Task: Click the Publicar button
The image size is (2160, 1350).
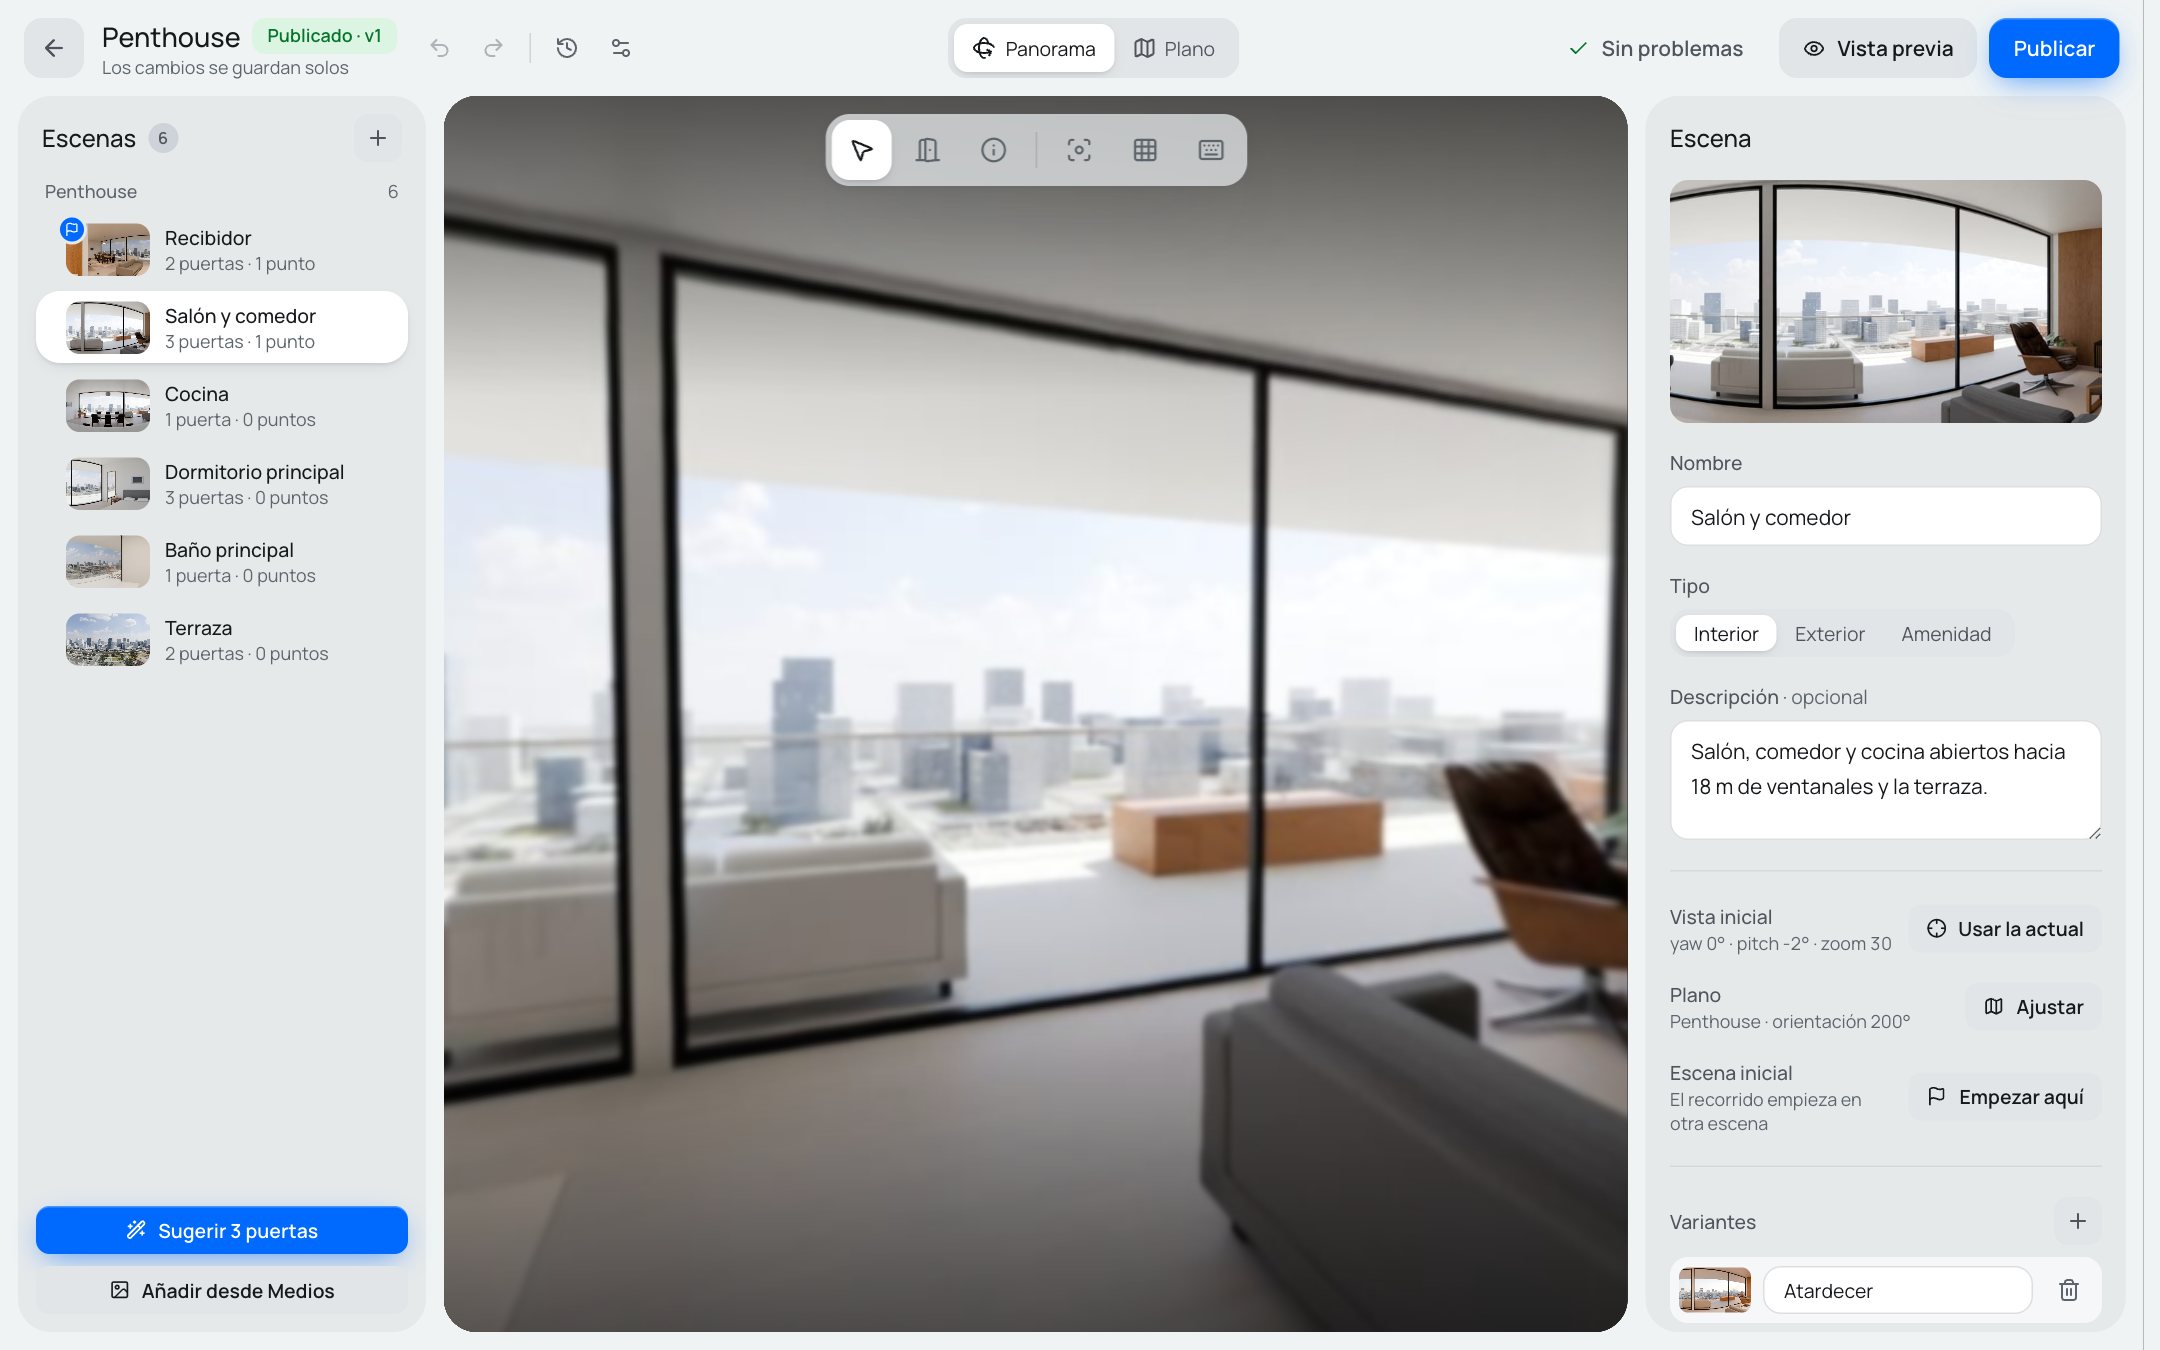Action: [x=2053, y=48]
